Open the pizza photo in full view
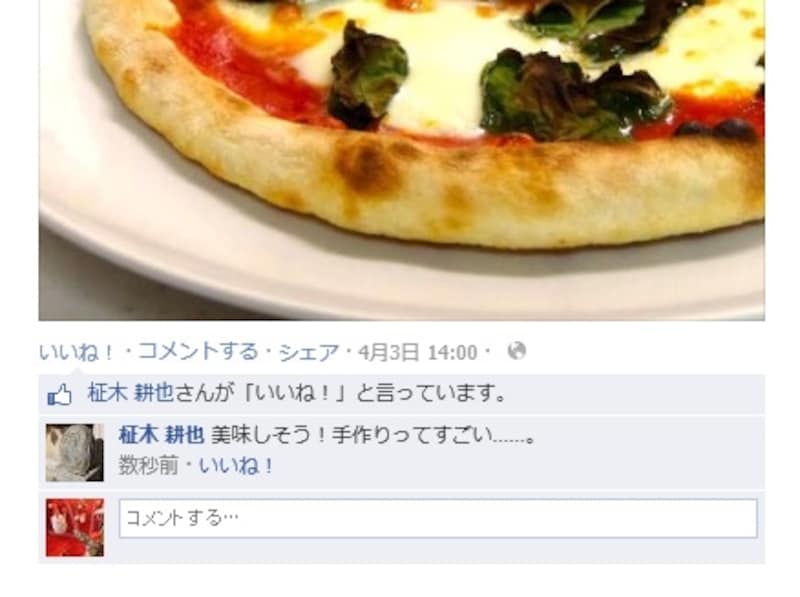This screenshot has height=597, width=800. pyautogui.click(x=402, y=160)
